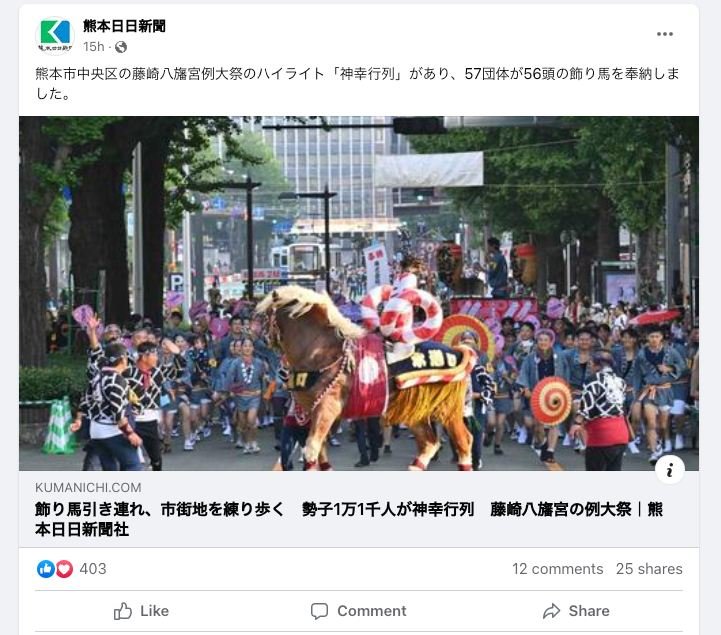Open the three-dot post options menu
The width and height of the screenshot is (721, 635).
pos(664,34)
